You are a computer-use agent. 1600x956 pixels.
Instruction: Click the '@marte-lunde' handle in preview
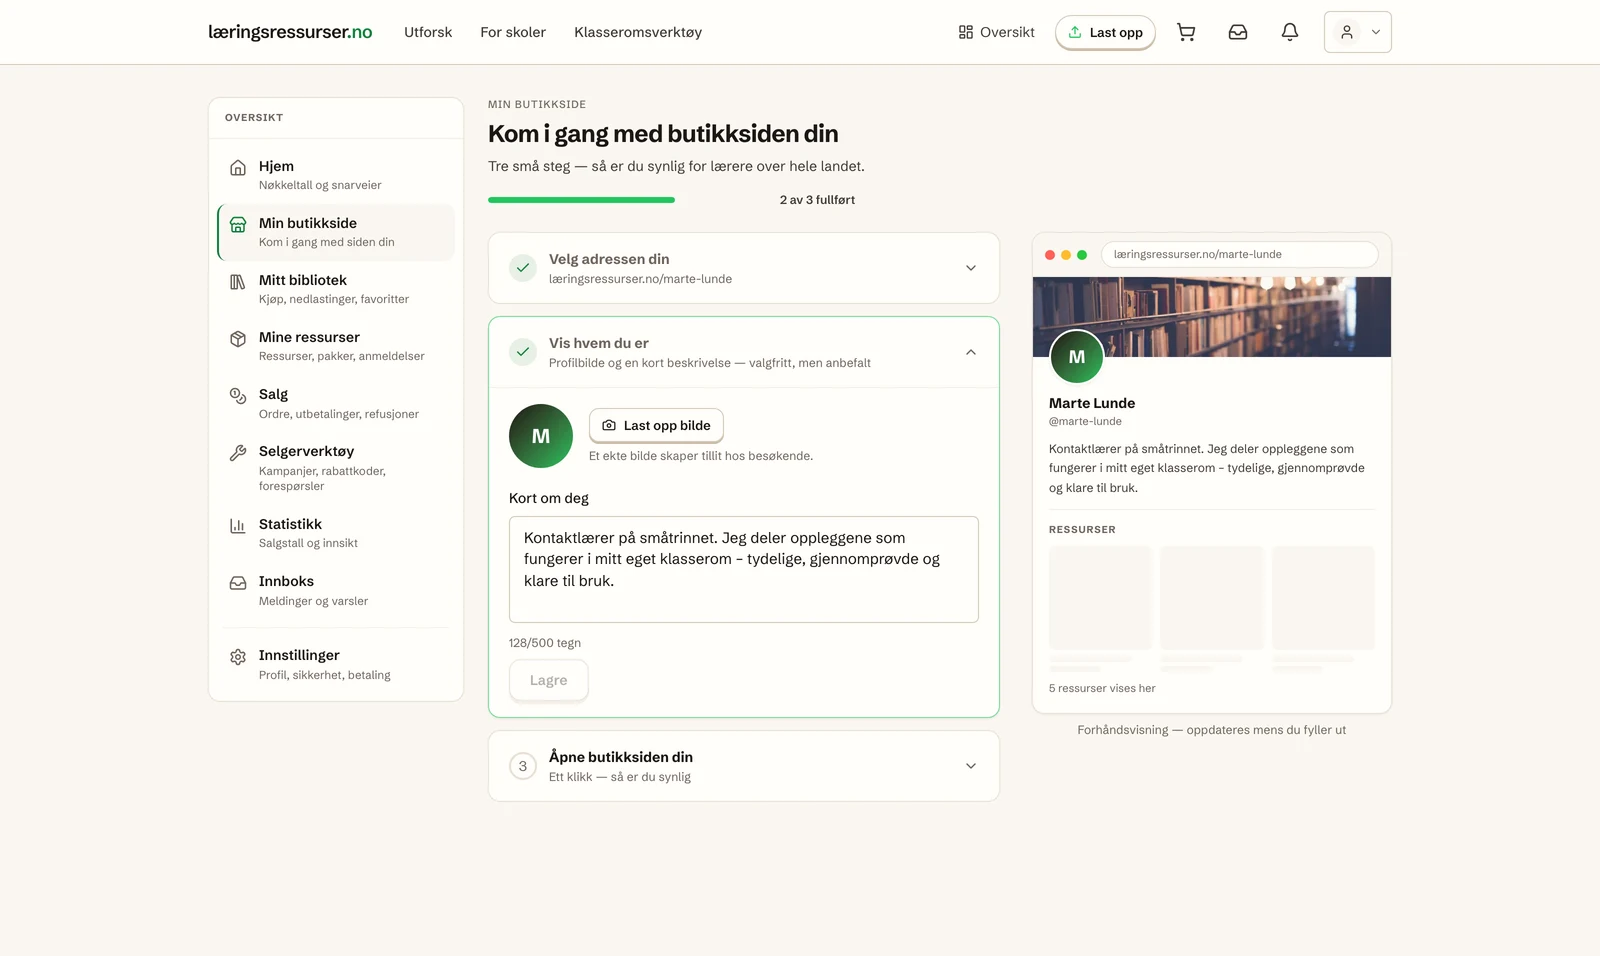[1085, 421]
